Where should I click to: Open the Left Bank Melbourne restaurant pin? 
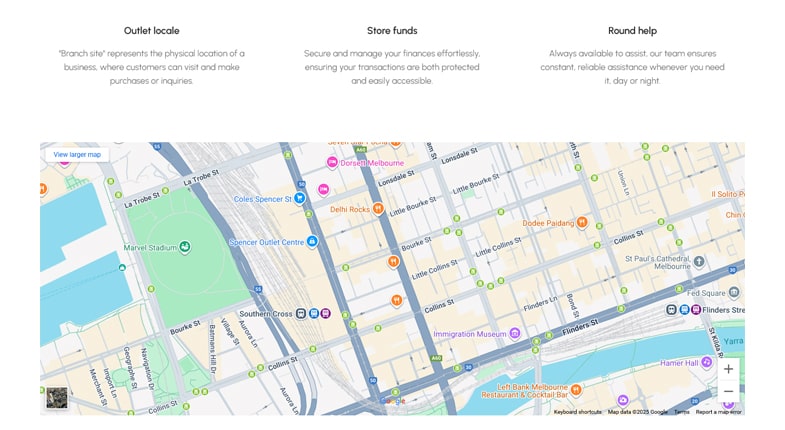576,390
